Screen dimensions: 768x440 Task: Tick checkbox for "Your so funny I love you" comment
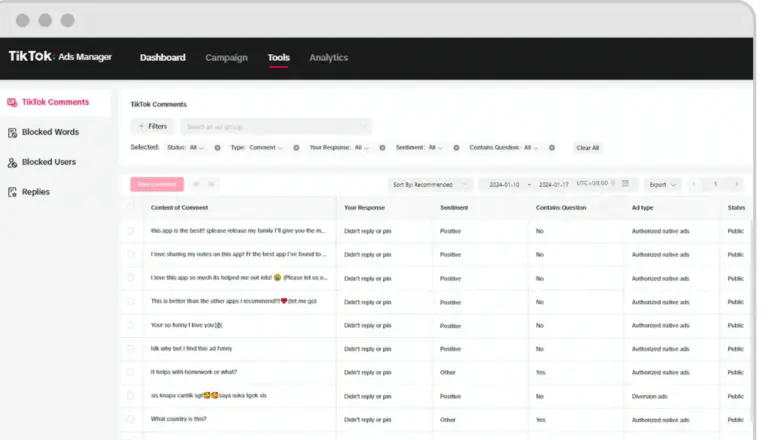(130, 324)
